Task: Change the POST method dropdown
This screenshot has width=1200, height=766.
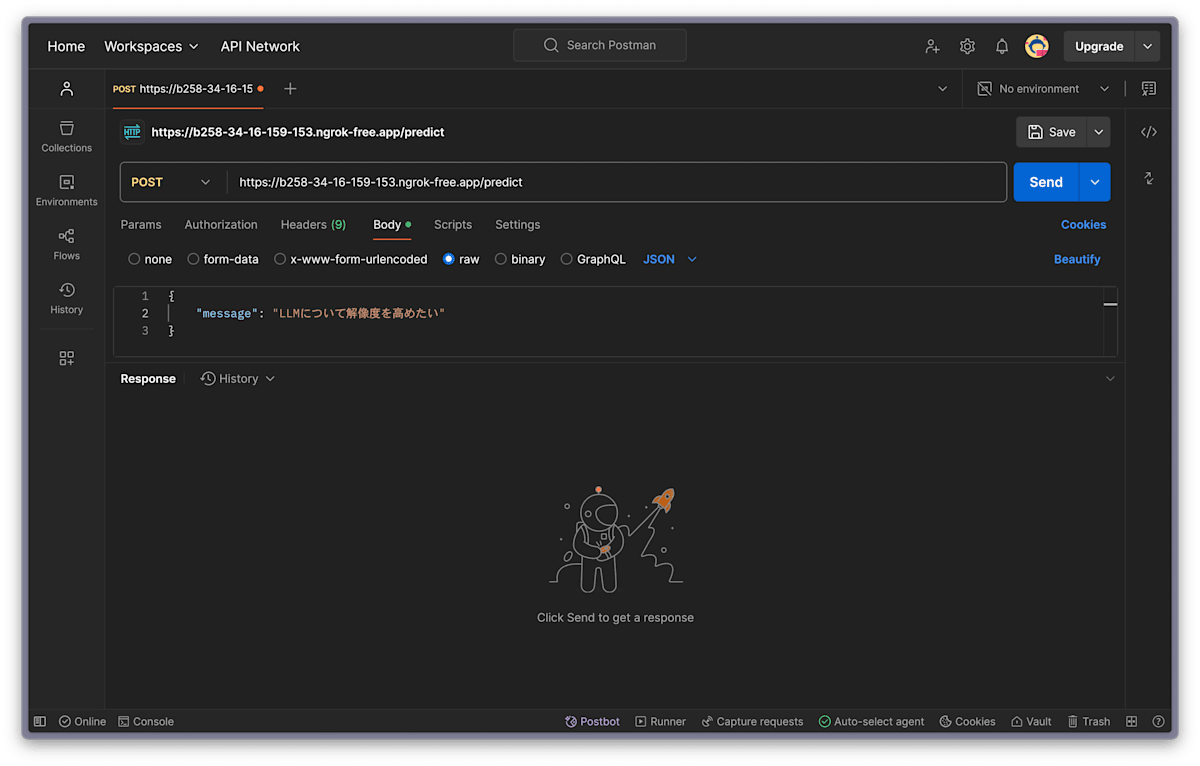Action: (172, 182)
